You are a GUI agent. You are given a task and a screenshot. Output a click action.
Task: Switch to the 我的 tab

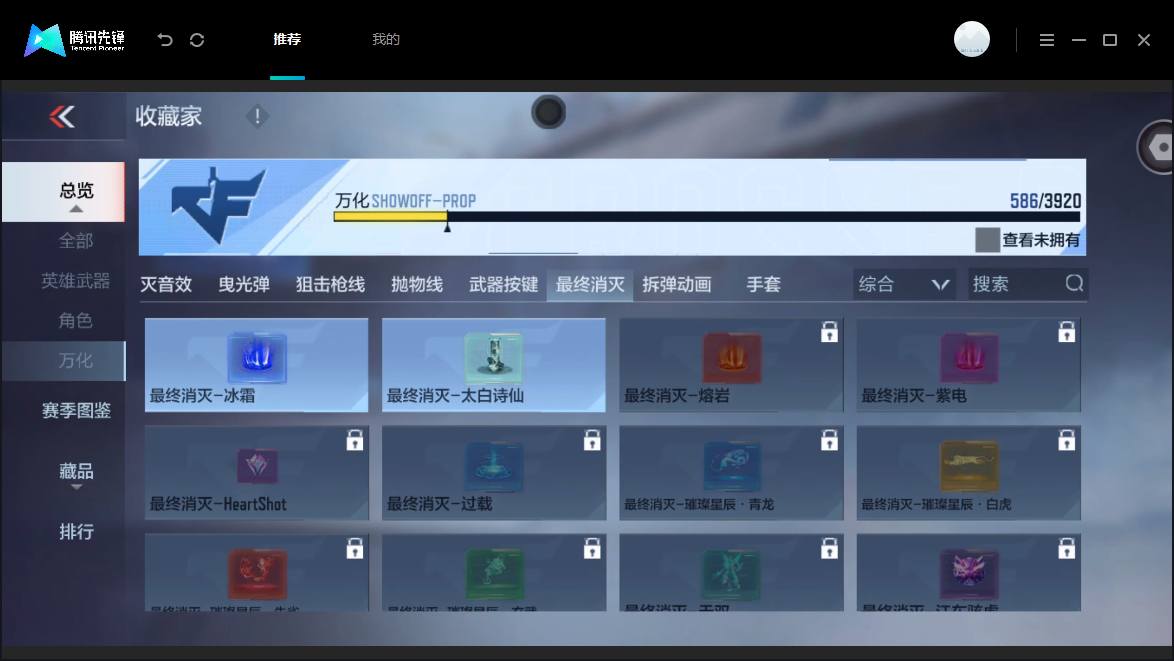coord(386,40)
